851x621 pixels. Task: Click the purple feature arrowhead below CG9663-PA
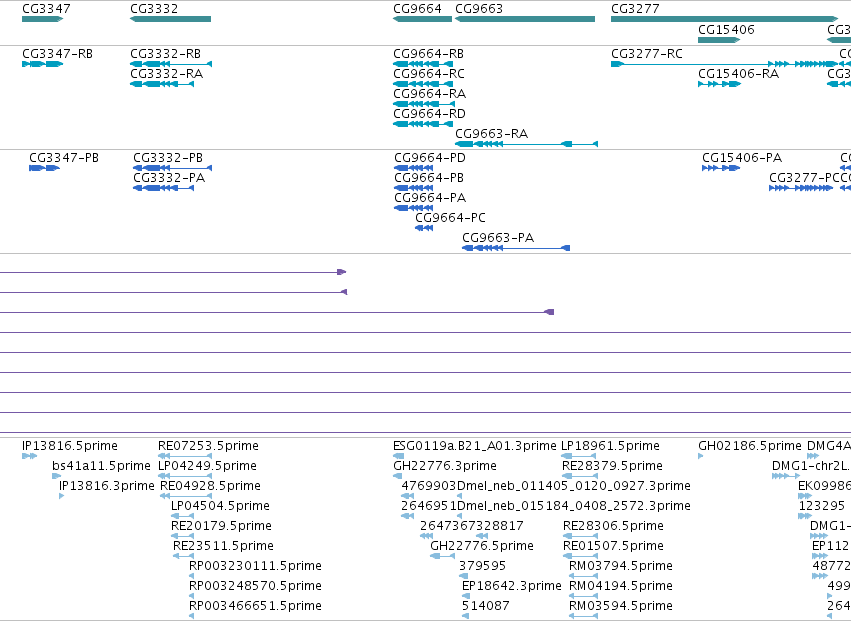549,312
